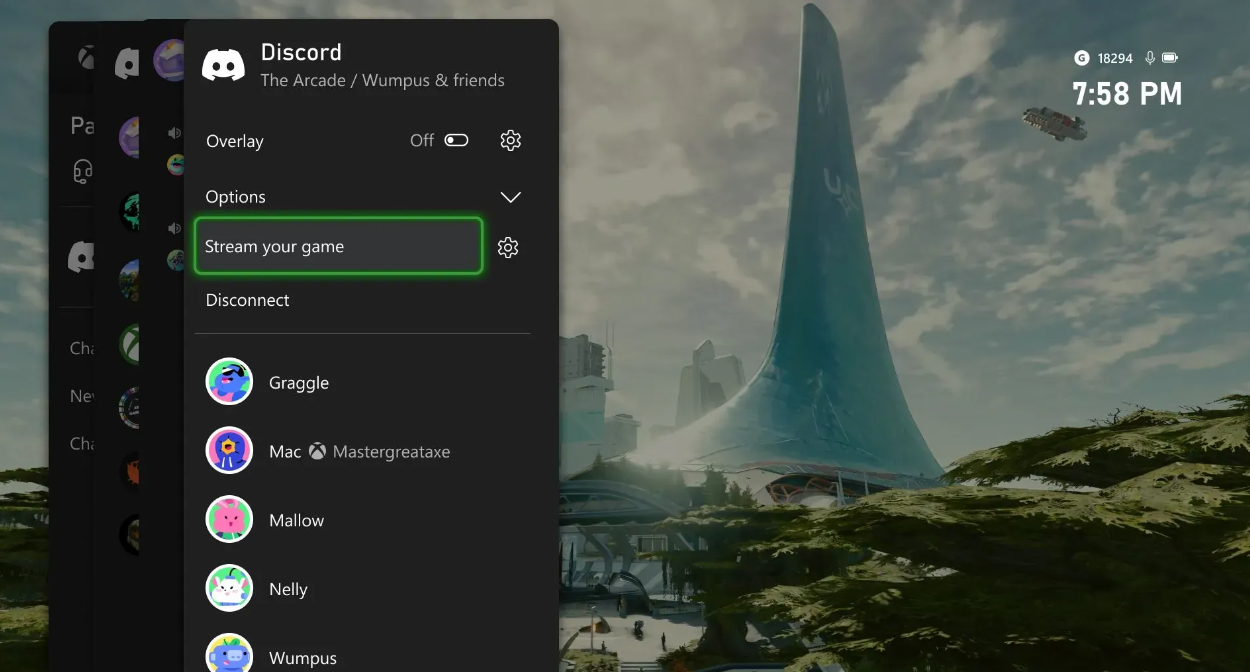Click the Nelly name label

tap(288, 589)
